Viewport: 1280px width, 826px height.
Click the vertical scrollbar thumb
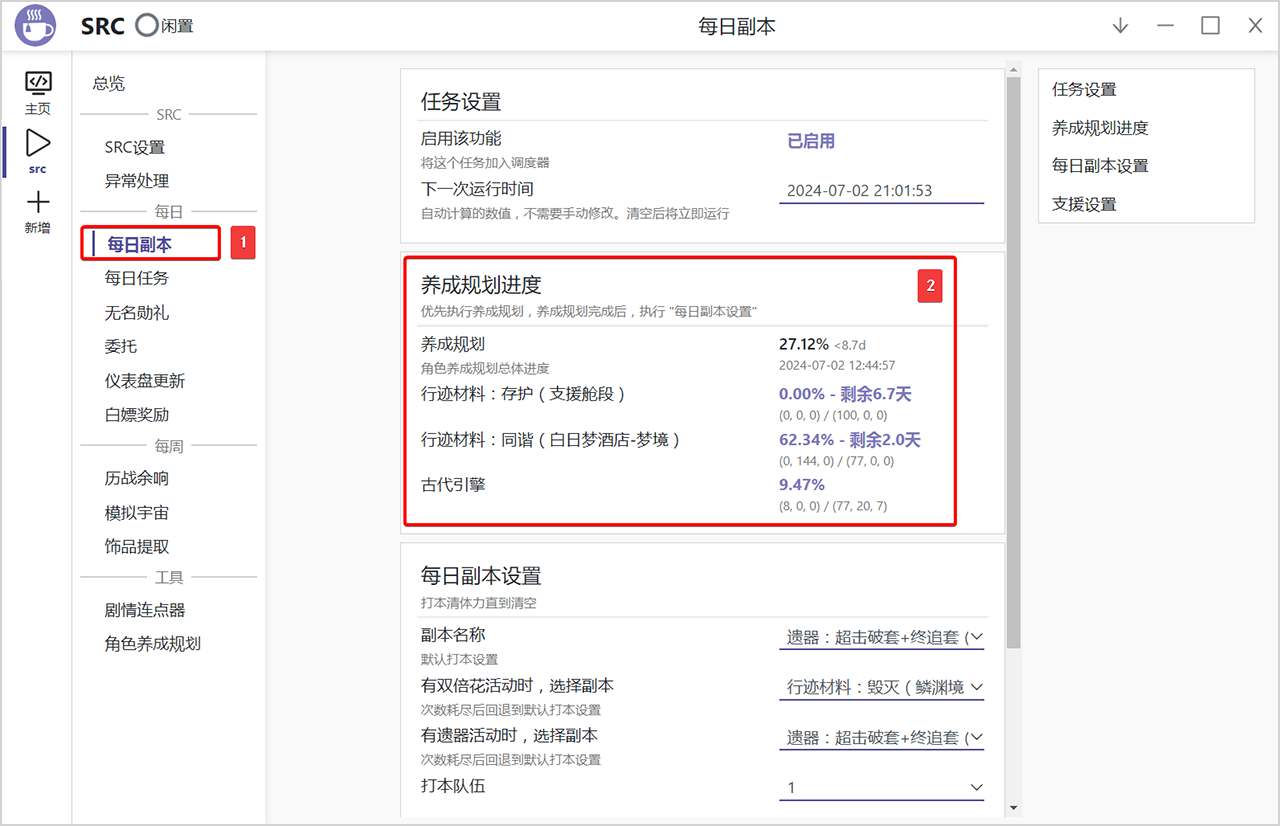(x=1013, y=362)
